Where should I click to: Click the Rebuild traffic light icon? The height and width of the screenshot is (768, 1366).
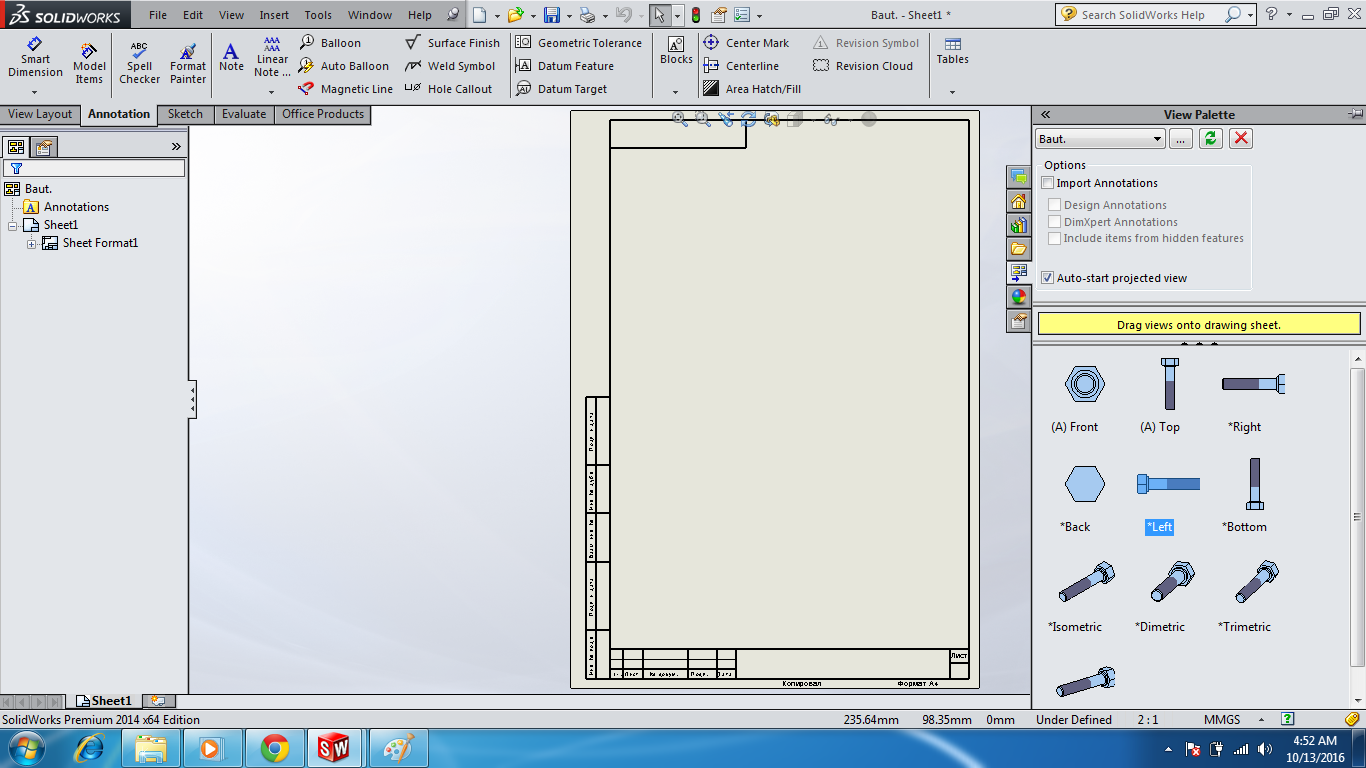[696, 15]
